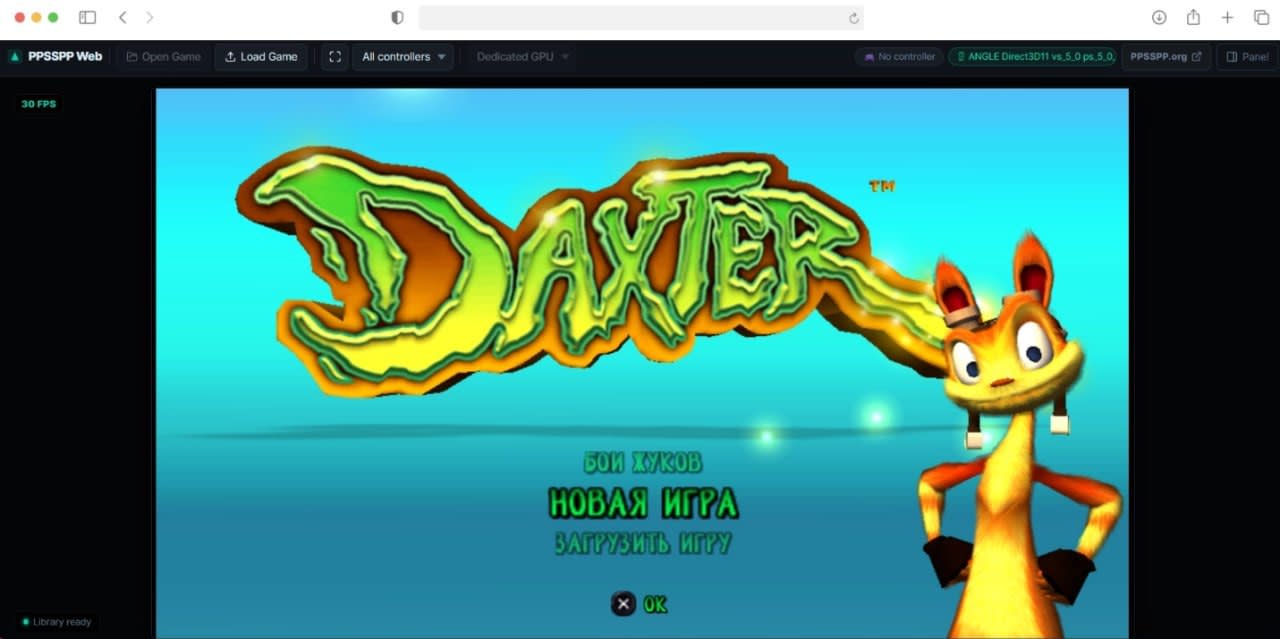Viewport: 1280px width, 639px height.
Task: Go forward in browser history
Action: click(x=150, y=17)
